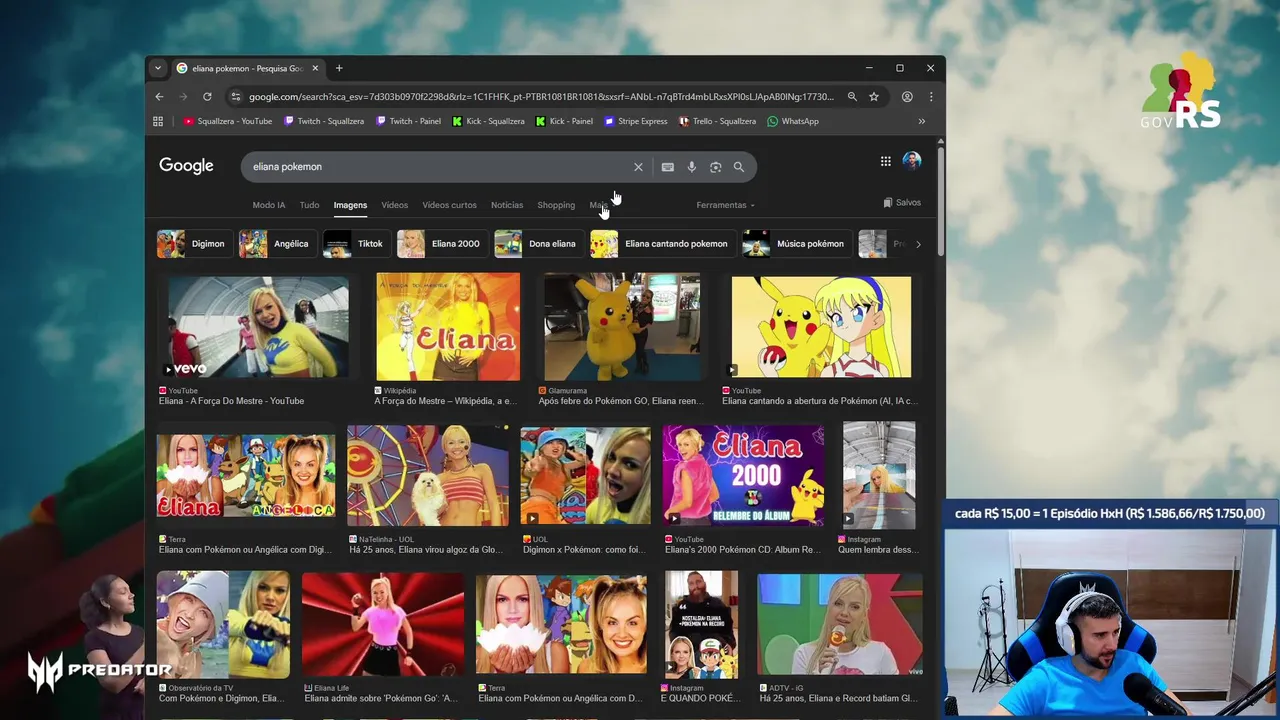Open the Twitch - Painel bookmark
This screenshot has height=720, width=1280.
(408, 121)
